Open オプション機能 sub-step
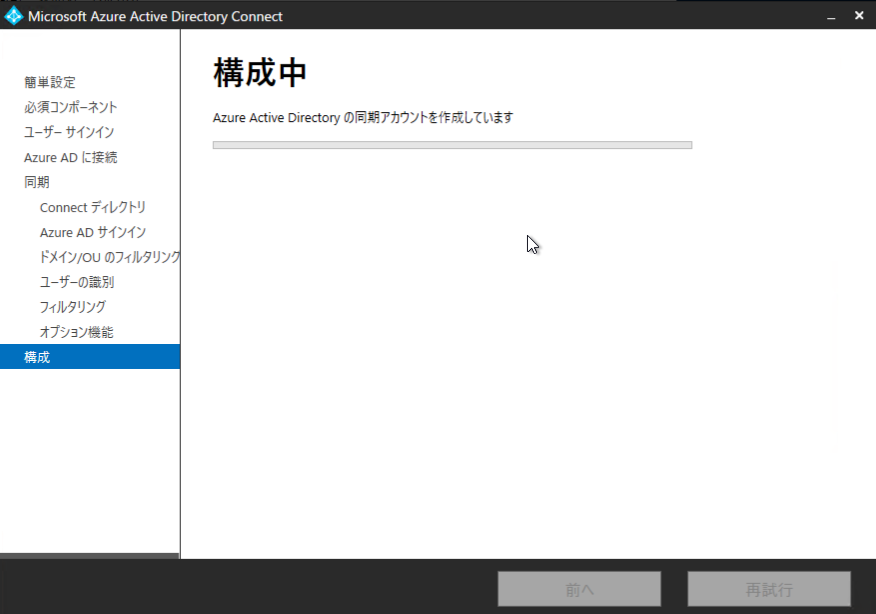Image resolution: width=876 pixels, height=614 pixels. [77, 332]
